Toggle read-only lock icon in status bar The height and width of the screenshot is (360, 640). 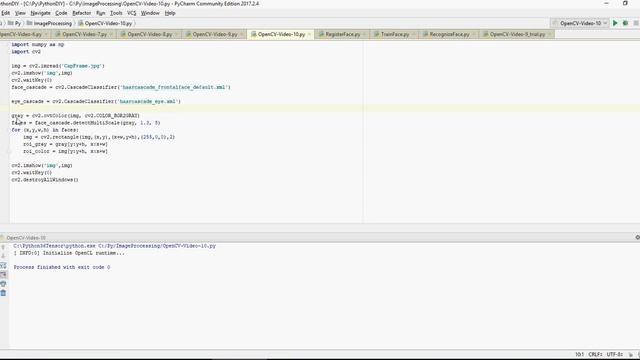[x=631, y=354]
